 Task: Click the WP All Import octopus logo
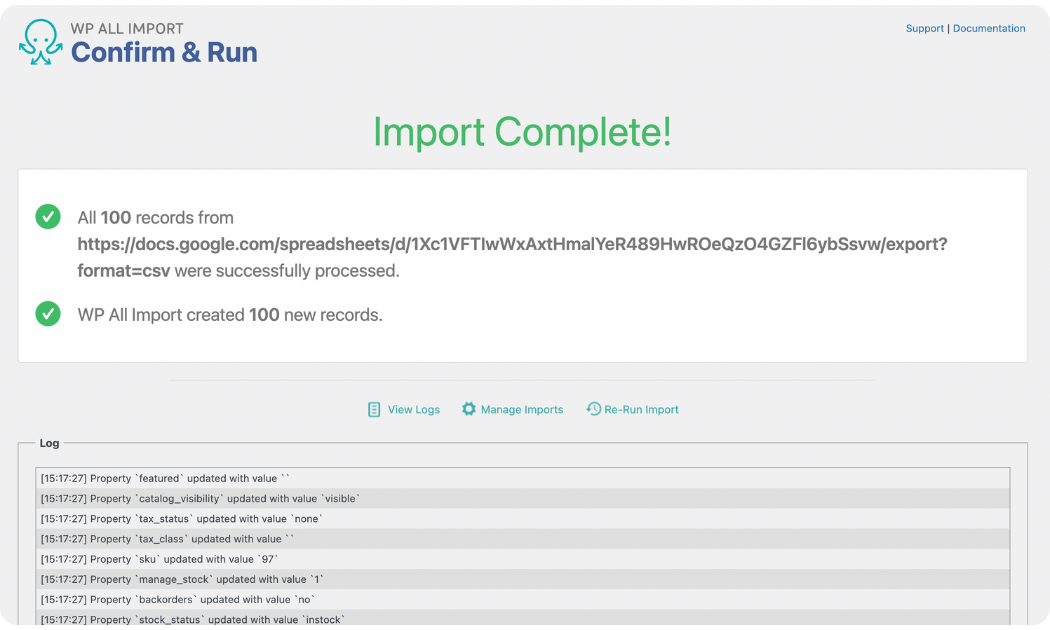[40, 42]
